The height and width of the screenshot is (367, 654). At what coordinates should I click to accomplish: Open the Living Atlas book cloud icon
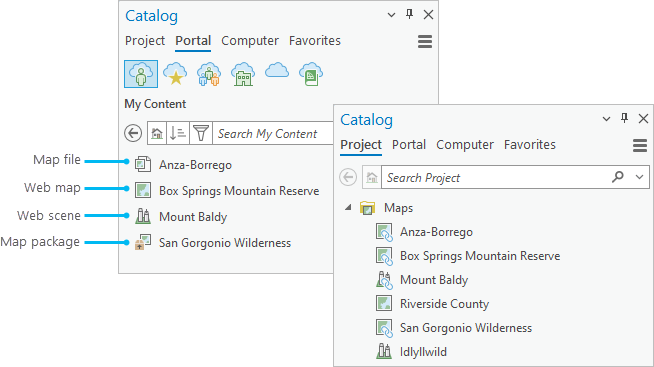tap(311, 74)
